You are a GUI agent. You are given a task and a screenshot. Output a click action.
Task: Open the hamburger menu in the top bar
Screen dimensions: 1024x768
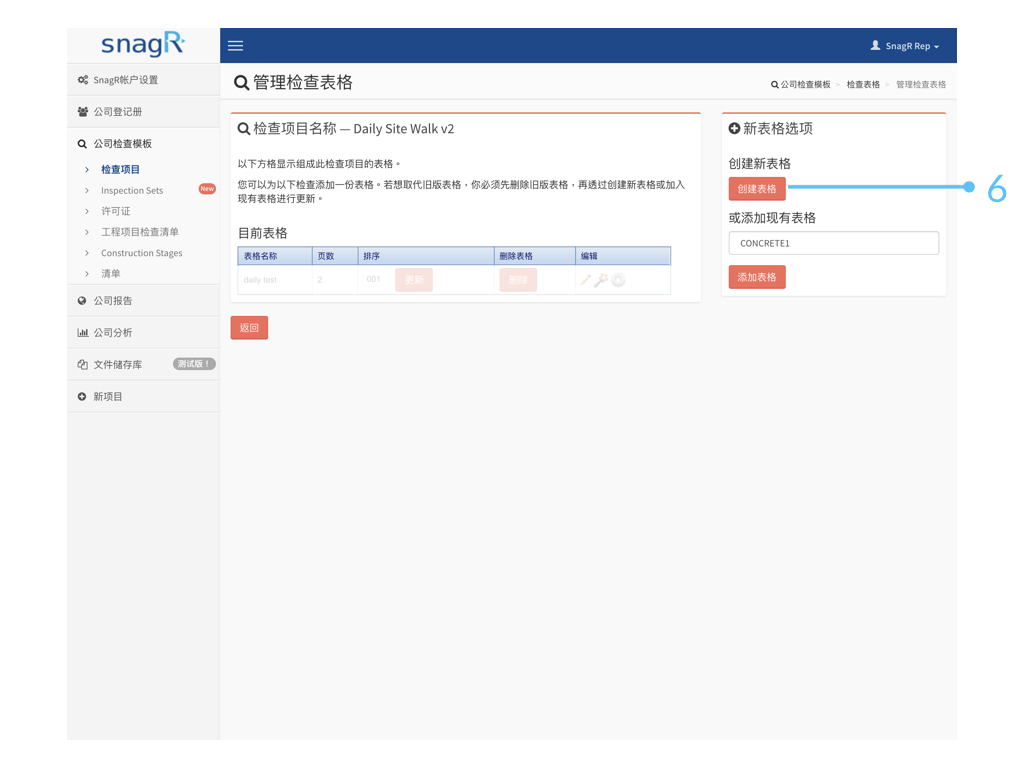(235, 46)
